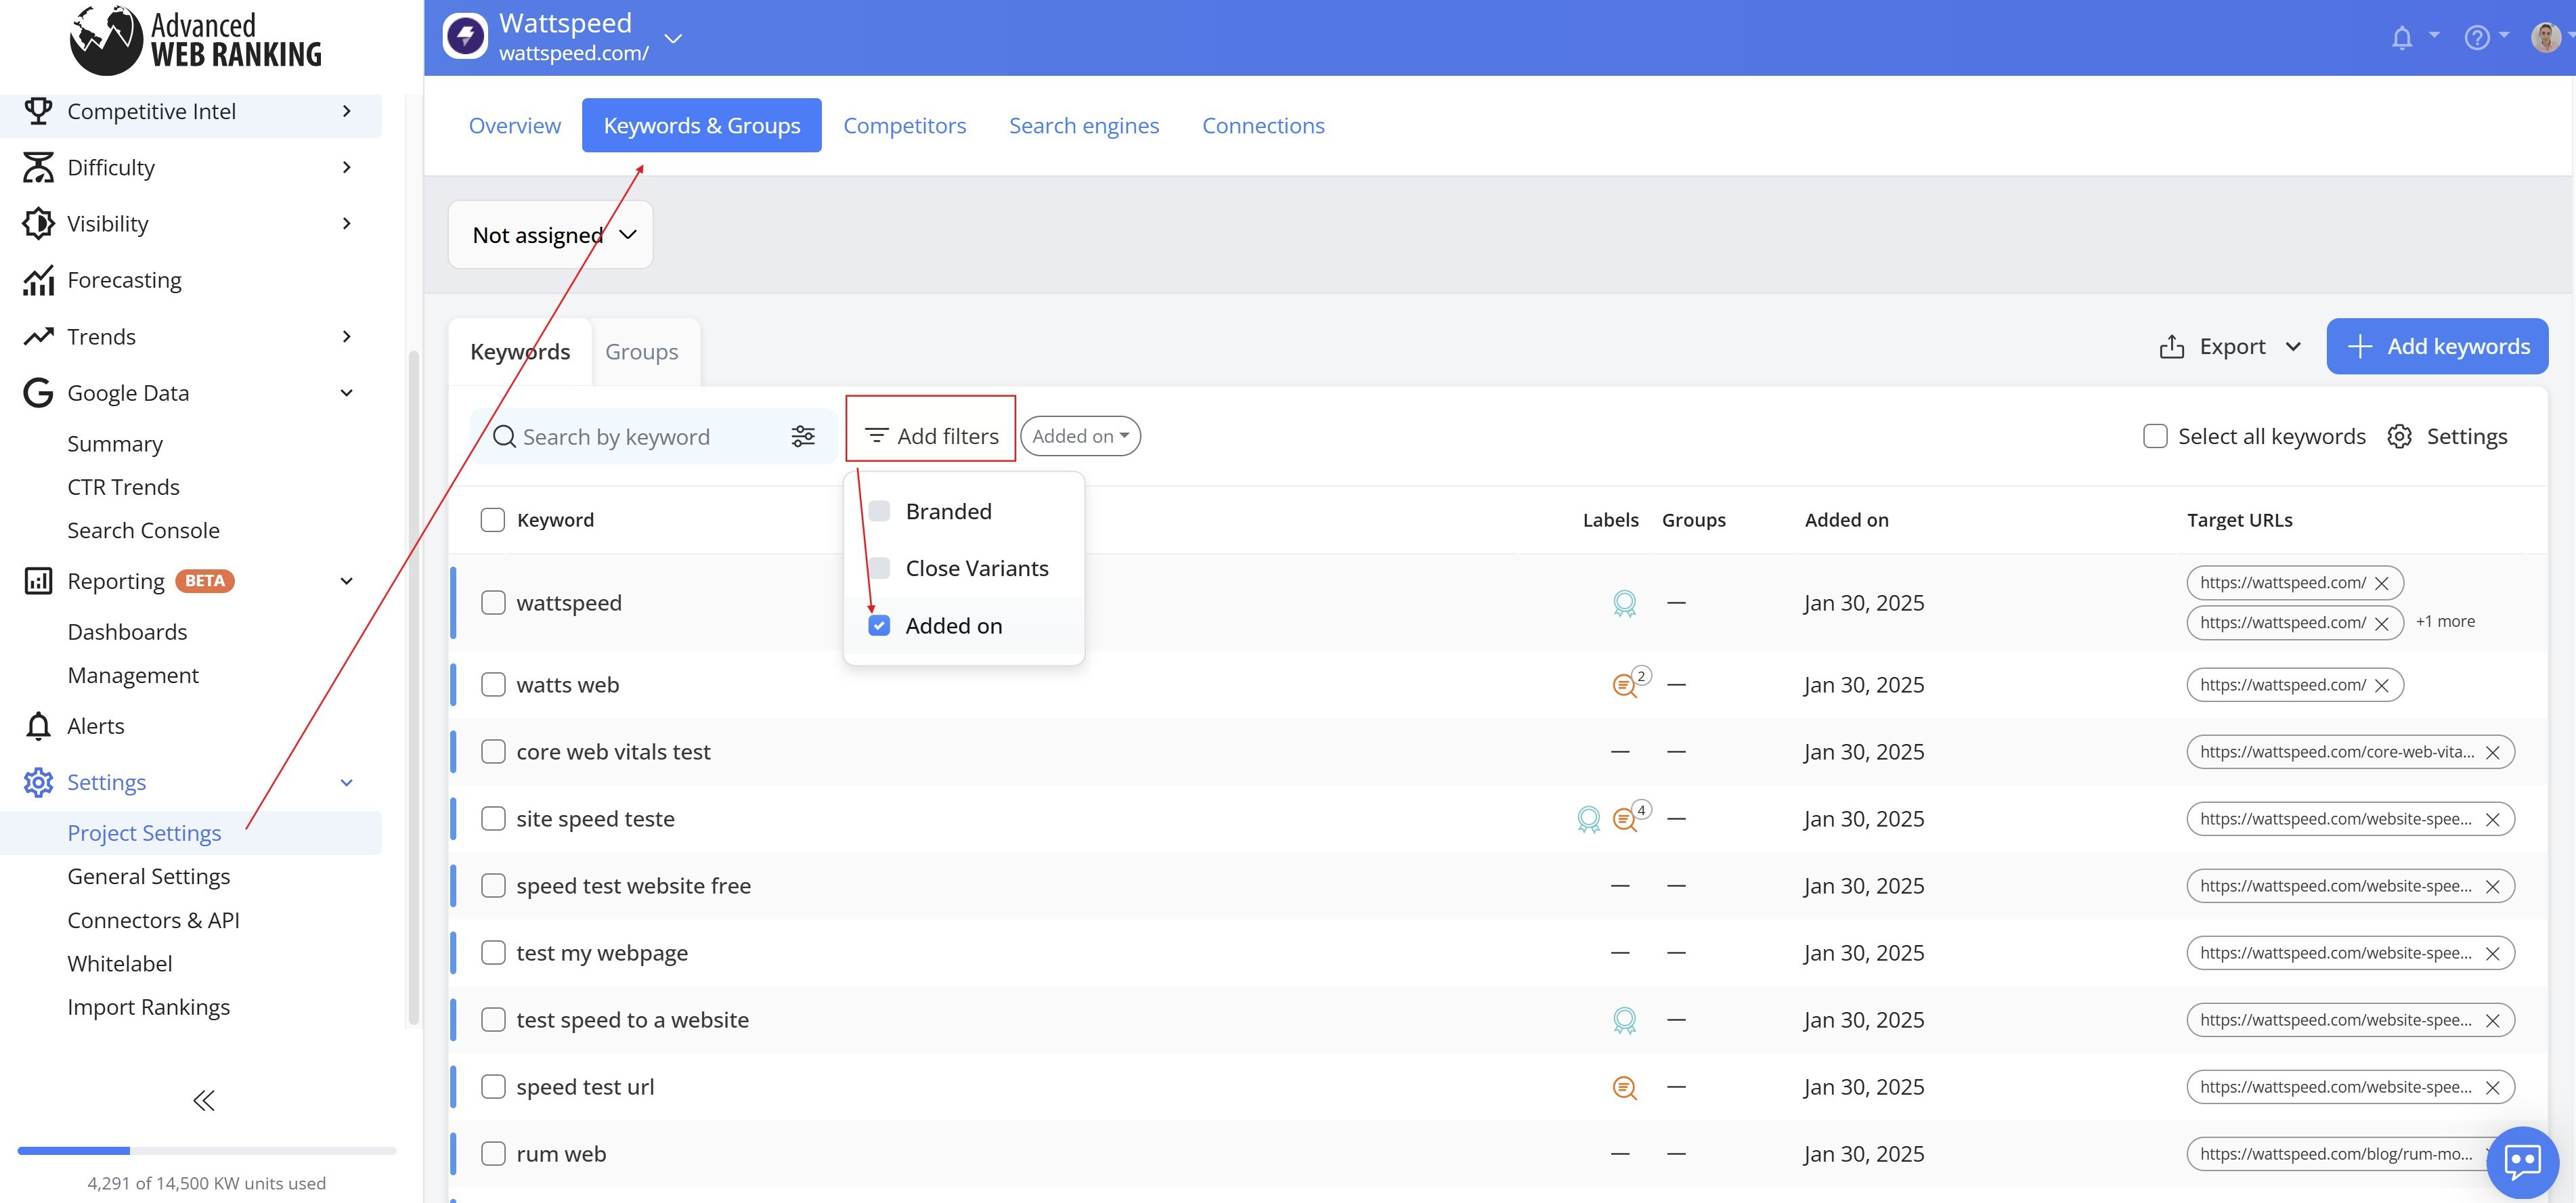Click the notes icon for site speed teste
2576x1203 pixels.
click(1624, 819)
